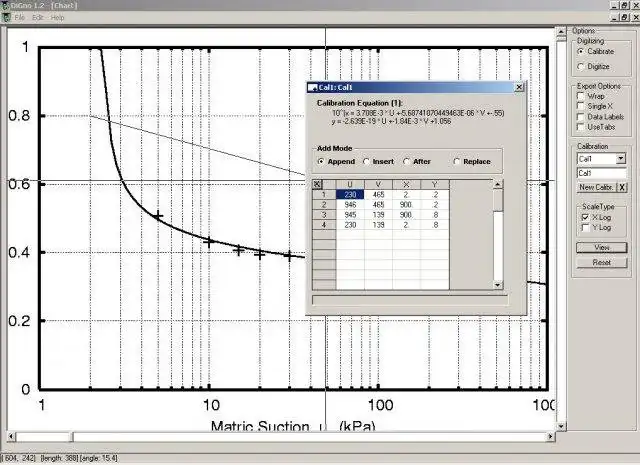Click the View button
Viewport: 640px width, 465px height.
point(602,247)
